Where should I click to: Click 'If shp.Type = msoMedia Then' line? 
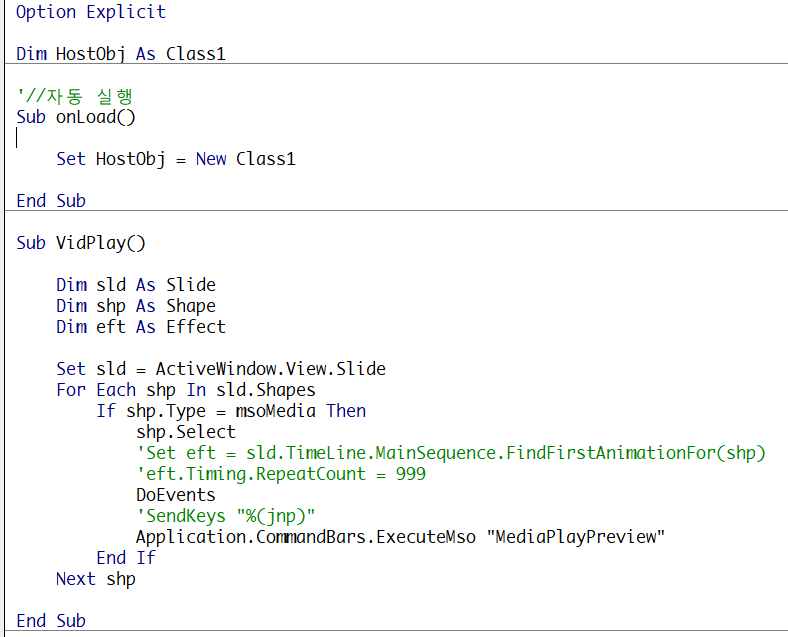click(x=231, y=411)
